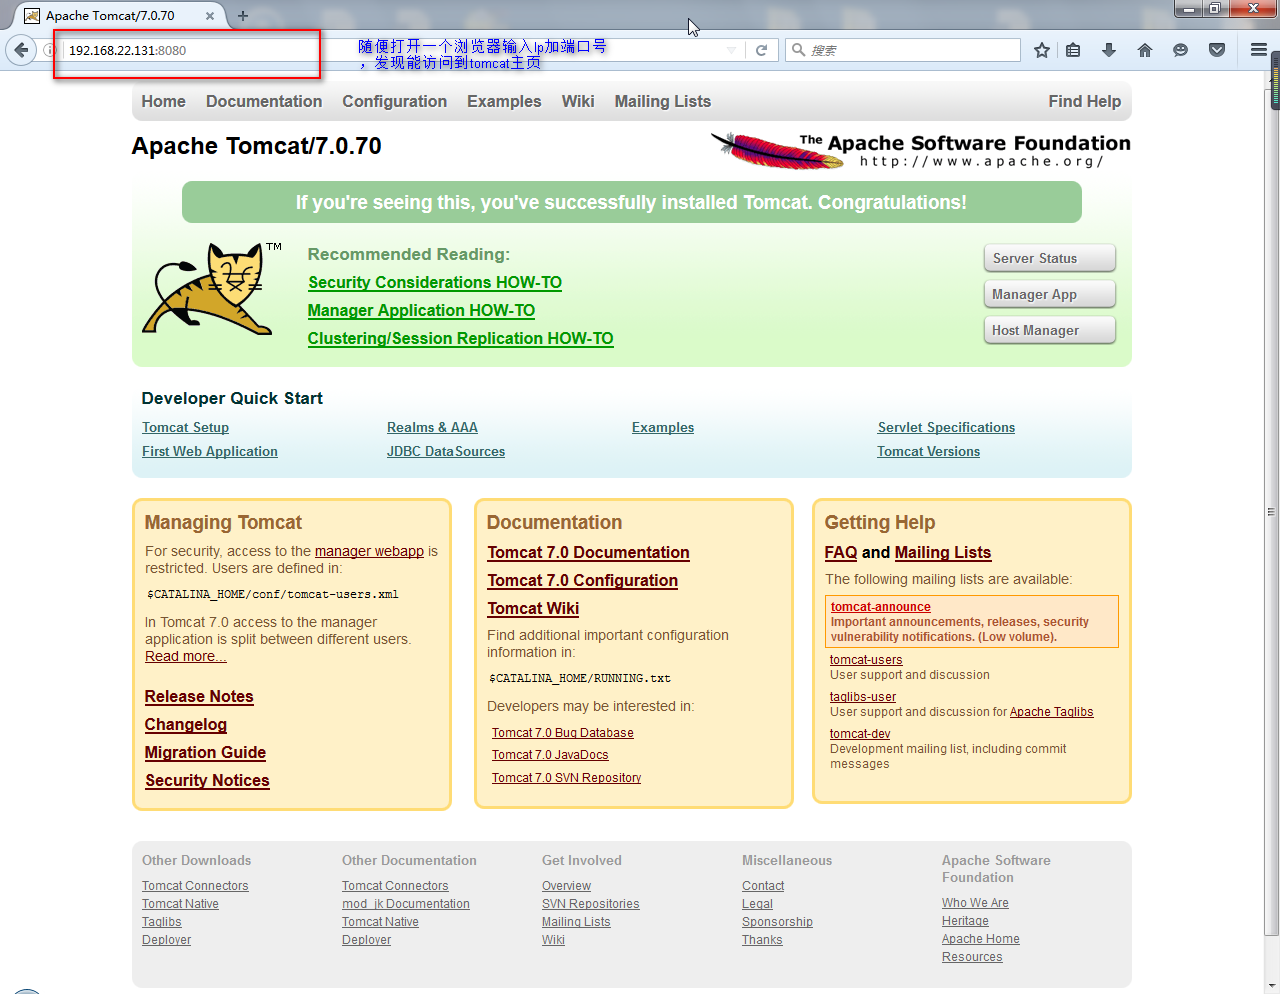
Task: Open Wiki in the top navigation bar
Action: pos(578,102)
